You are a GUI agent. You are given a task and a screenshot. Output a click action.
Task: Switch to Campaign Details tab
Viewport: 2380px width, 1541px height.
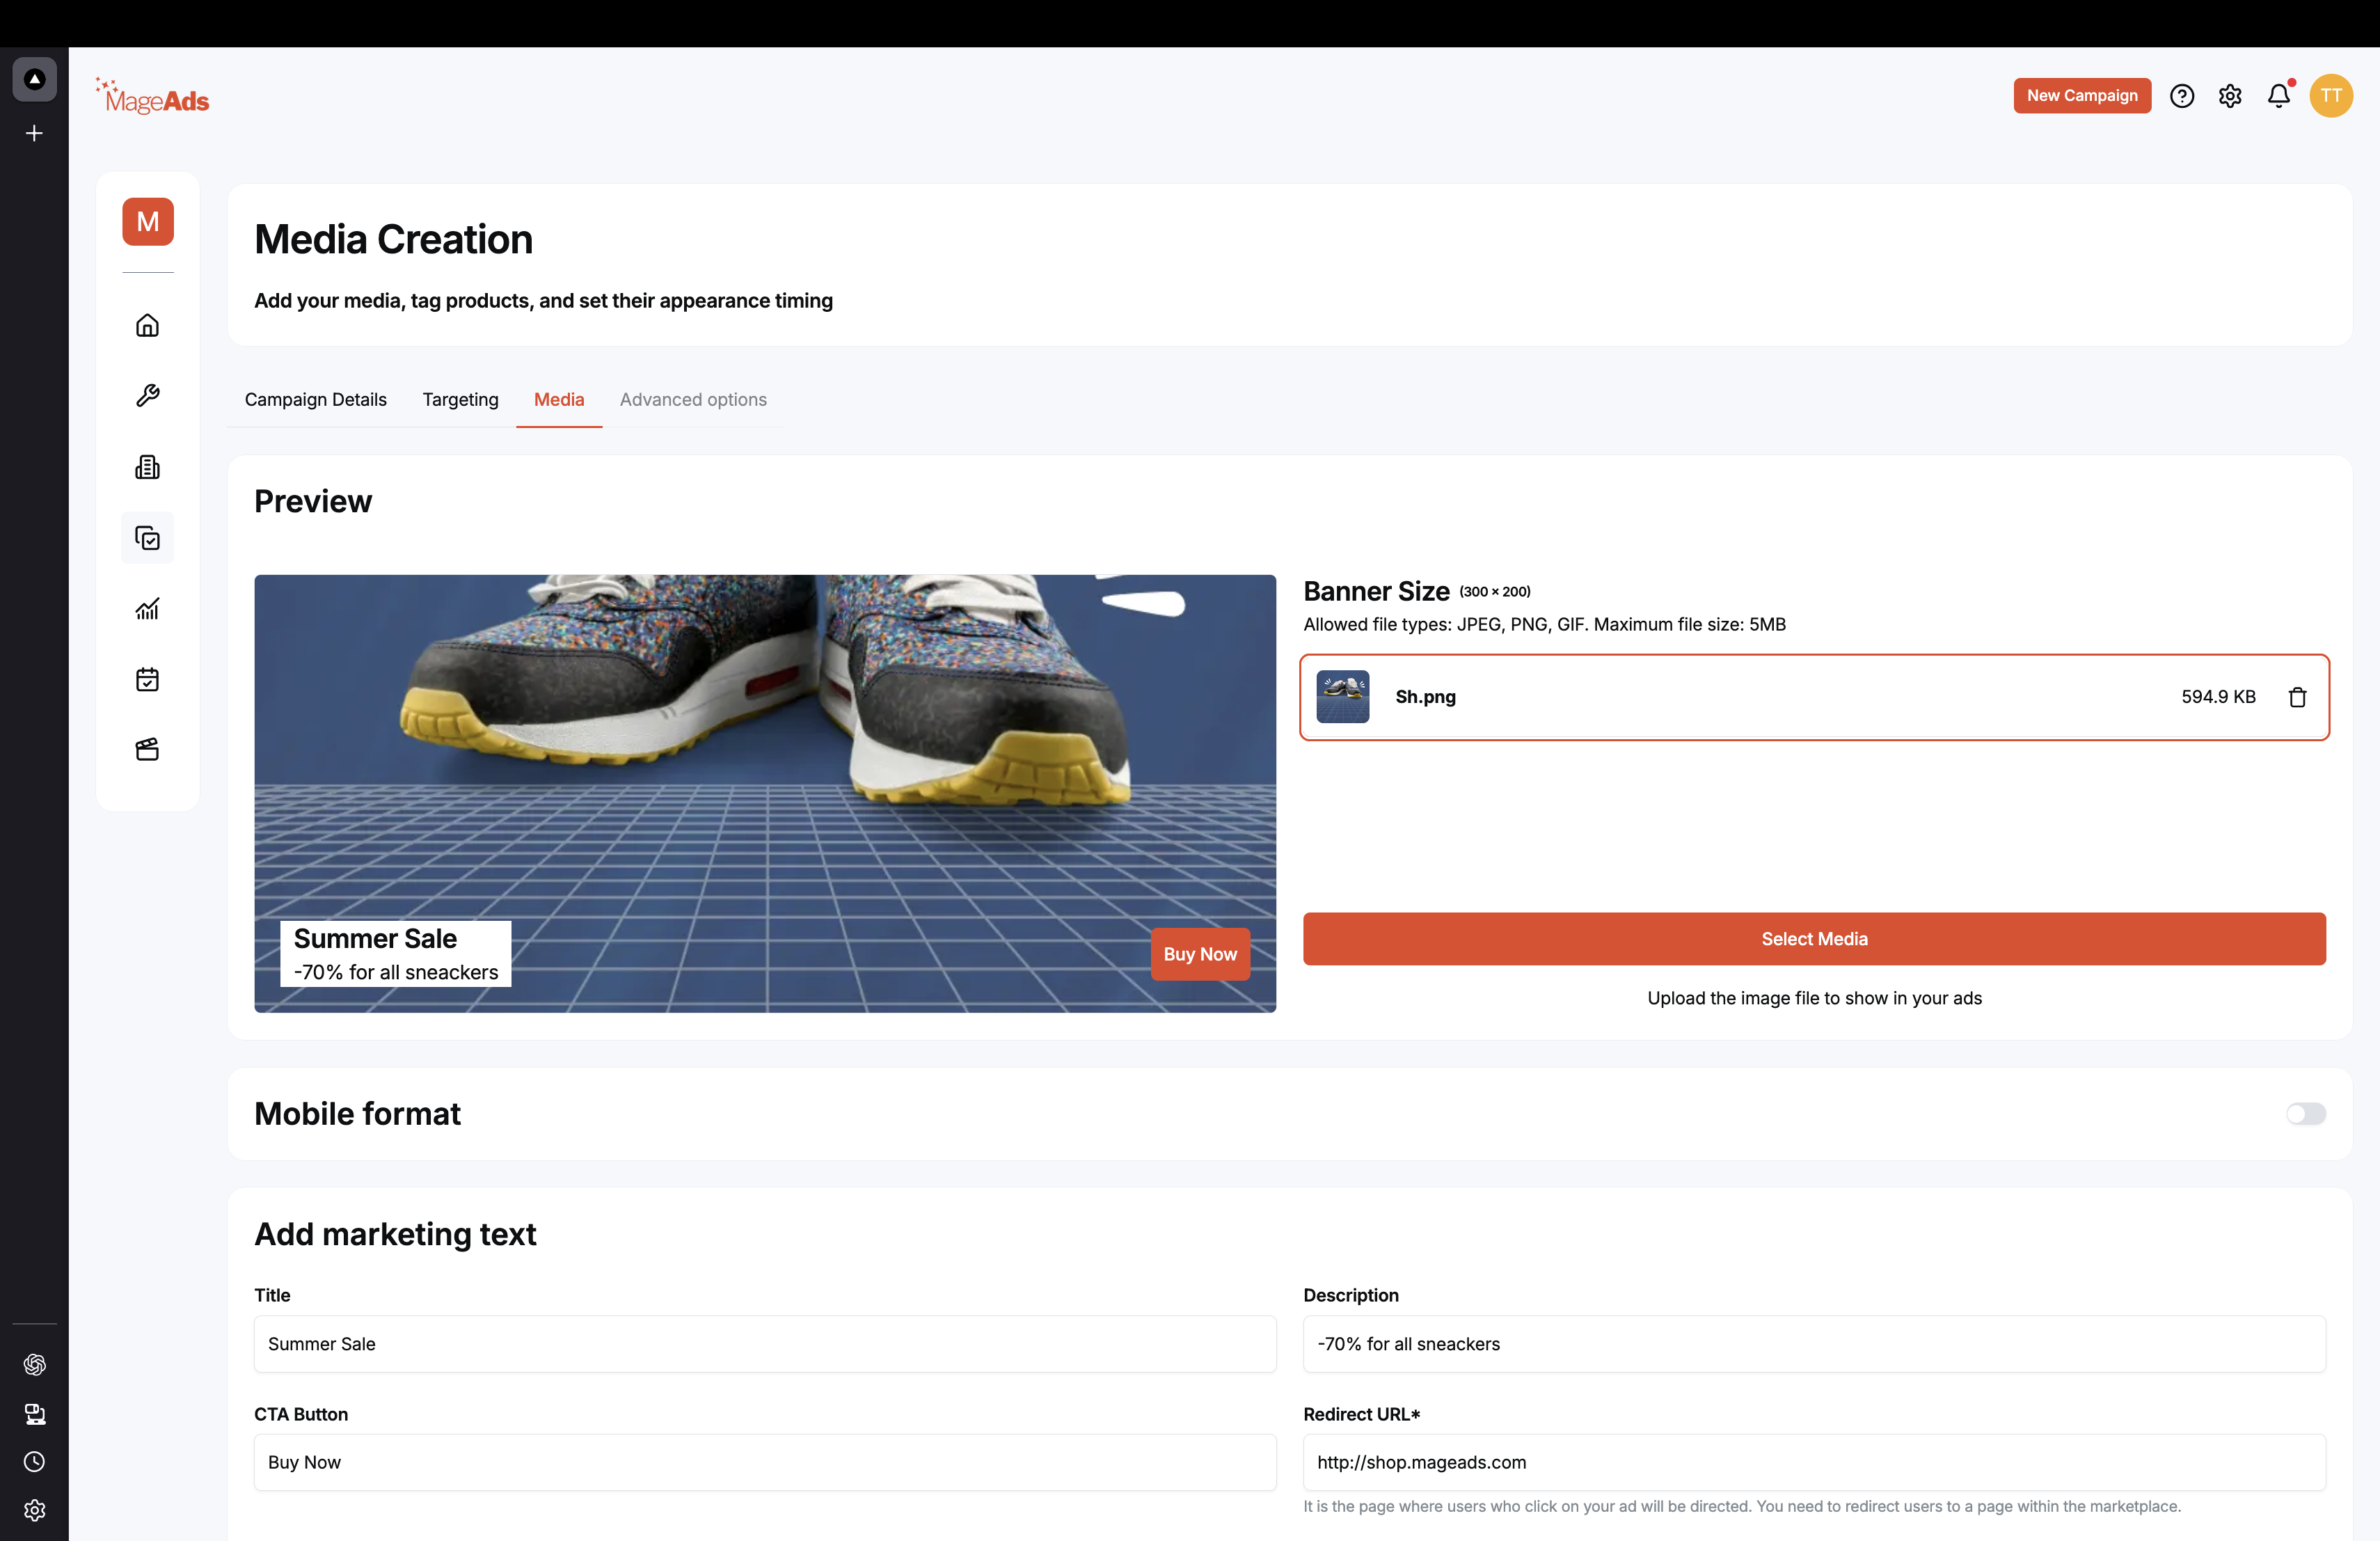pyautogui.click(x=315, y=399)
